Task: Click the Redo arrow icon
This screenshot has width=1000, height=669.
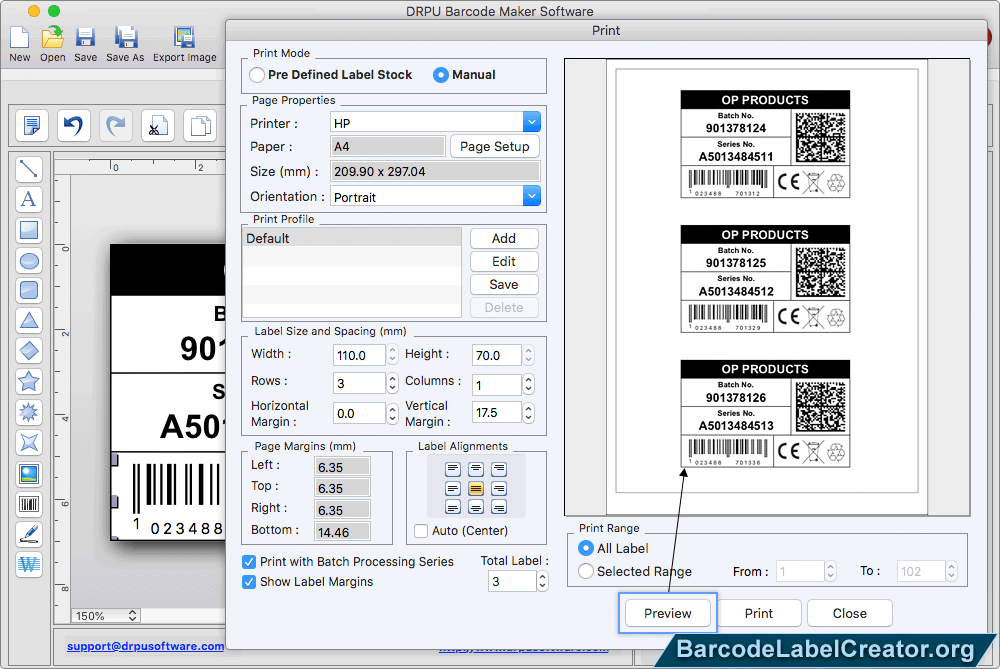Action: (x=115, y=125)
